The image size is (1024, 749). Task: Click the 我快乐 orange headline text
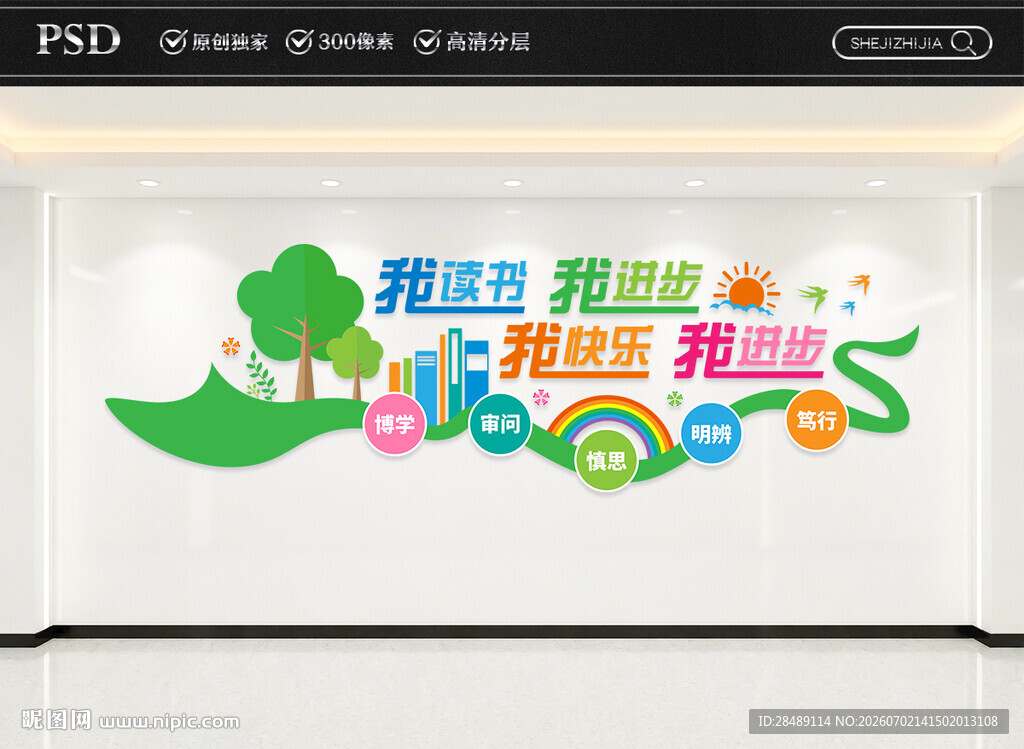(575, 351)
